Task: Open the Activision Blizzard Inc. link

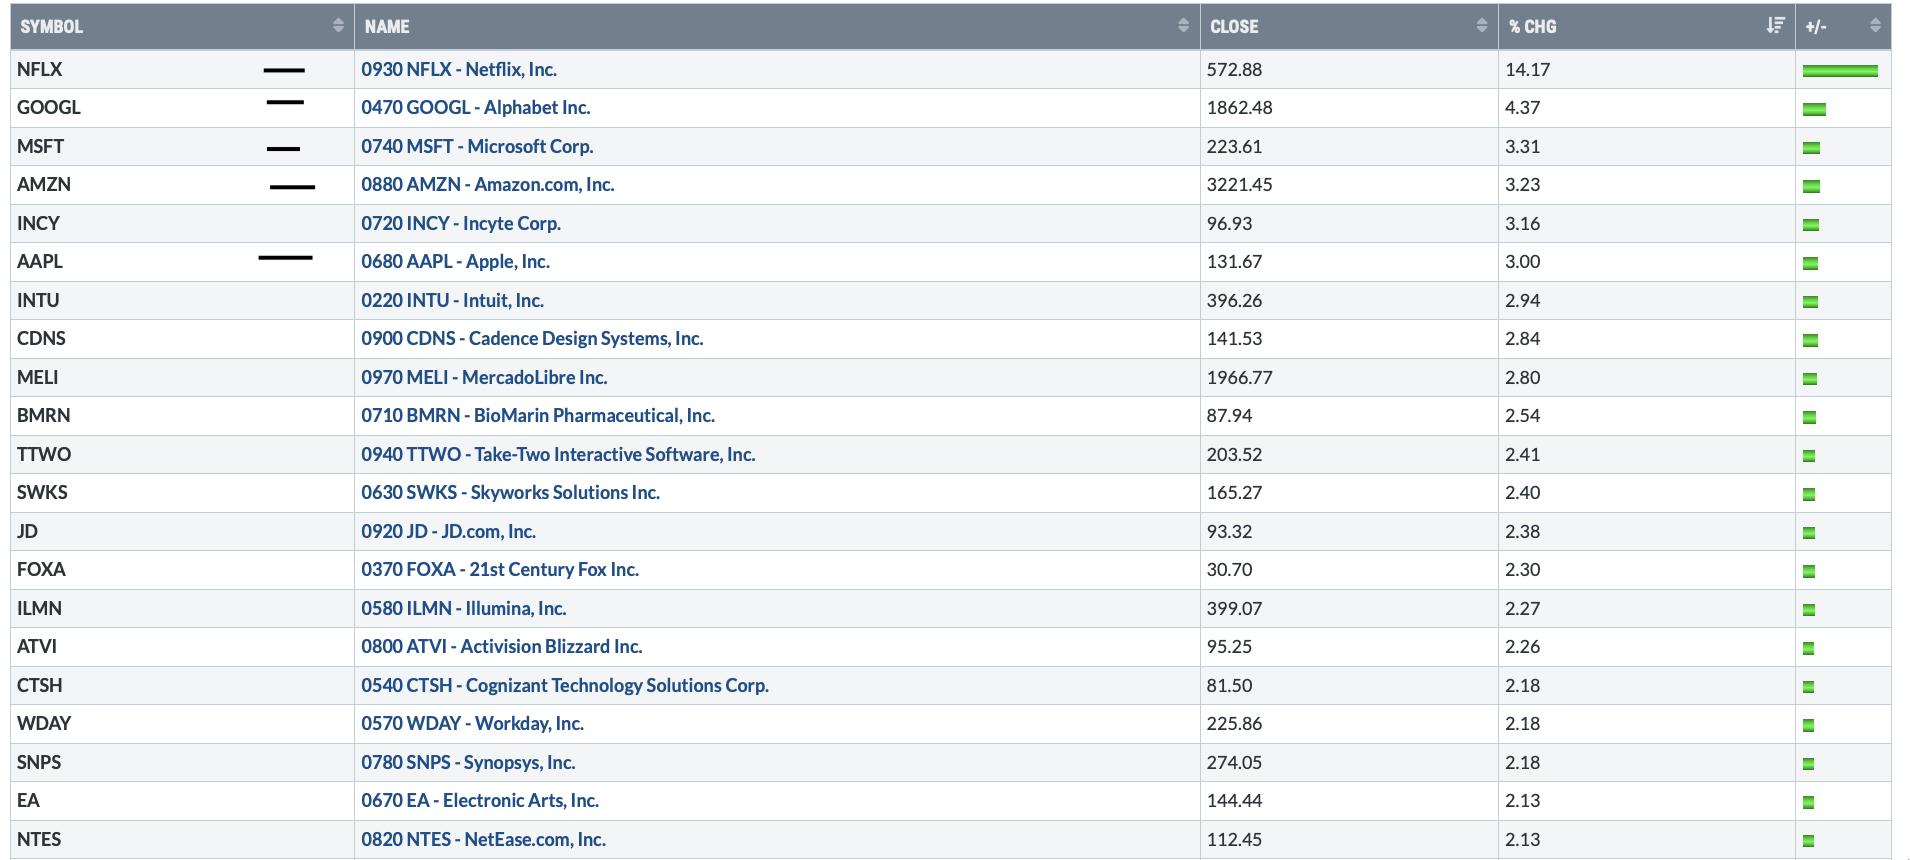Action: [x=501, y=647]
